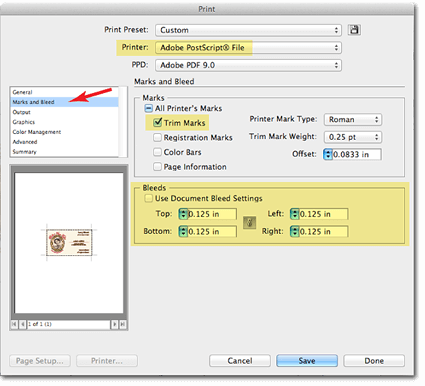The height and width of the screenshot is (386, 425).
Task: Click the page number field in preview
Action: coord(68,324)
